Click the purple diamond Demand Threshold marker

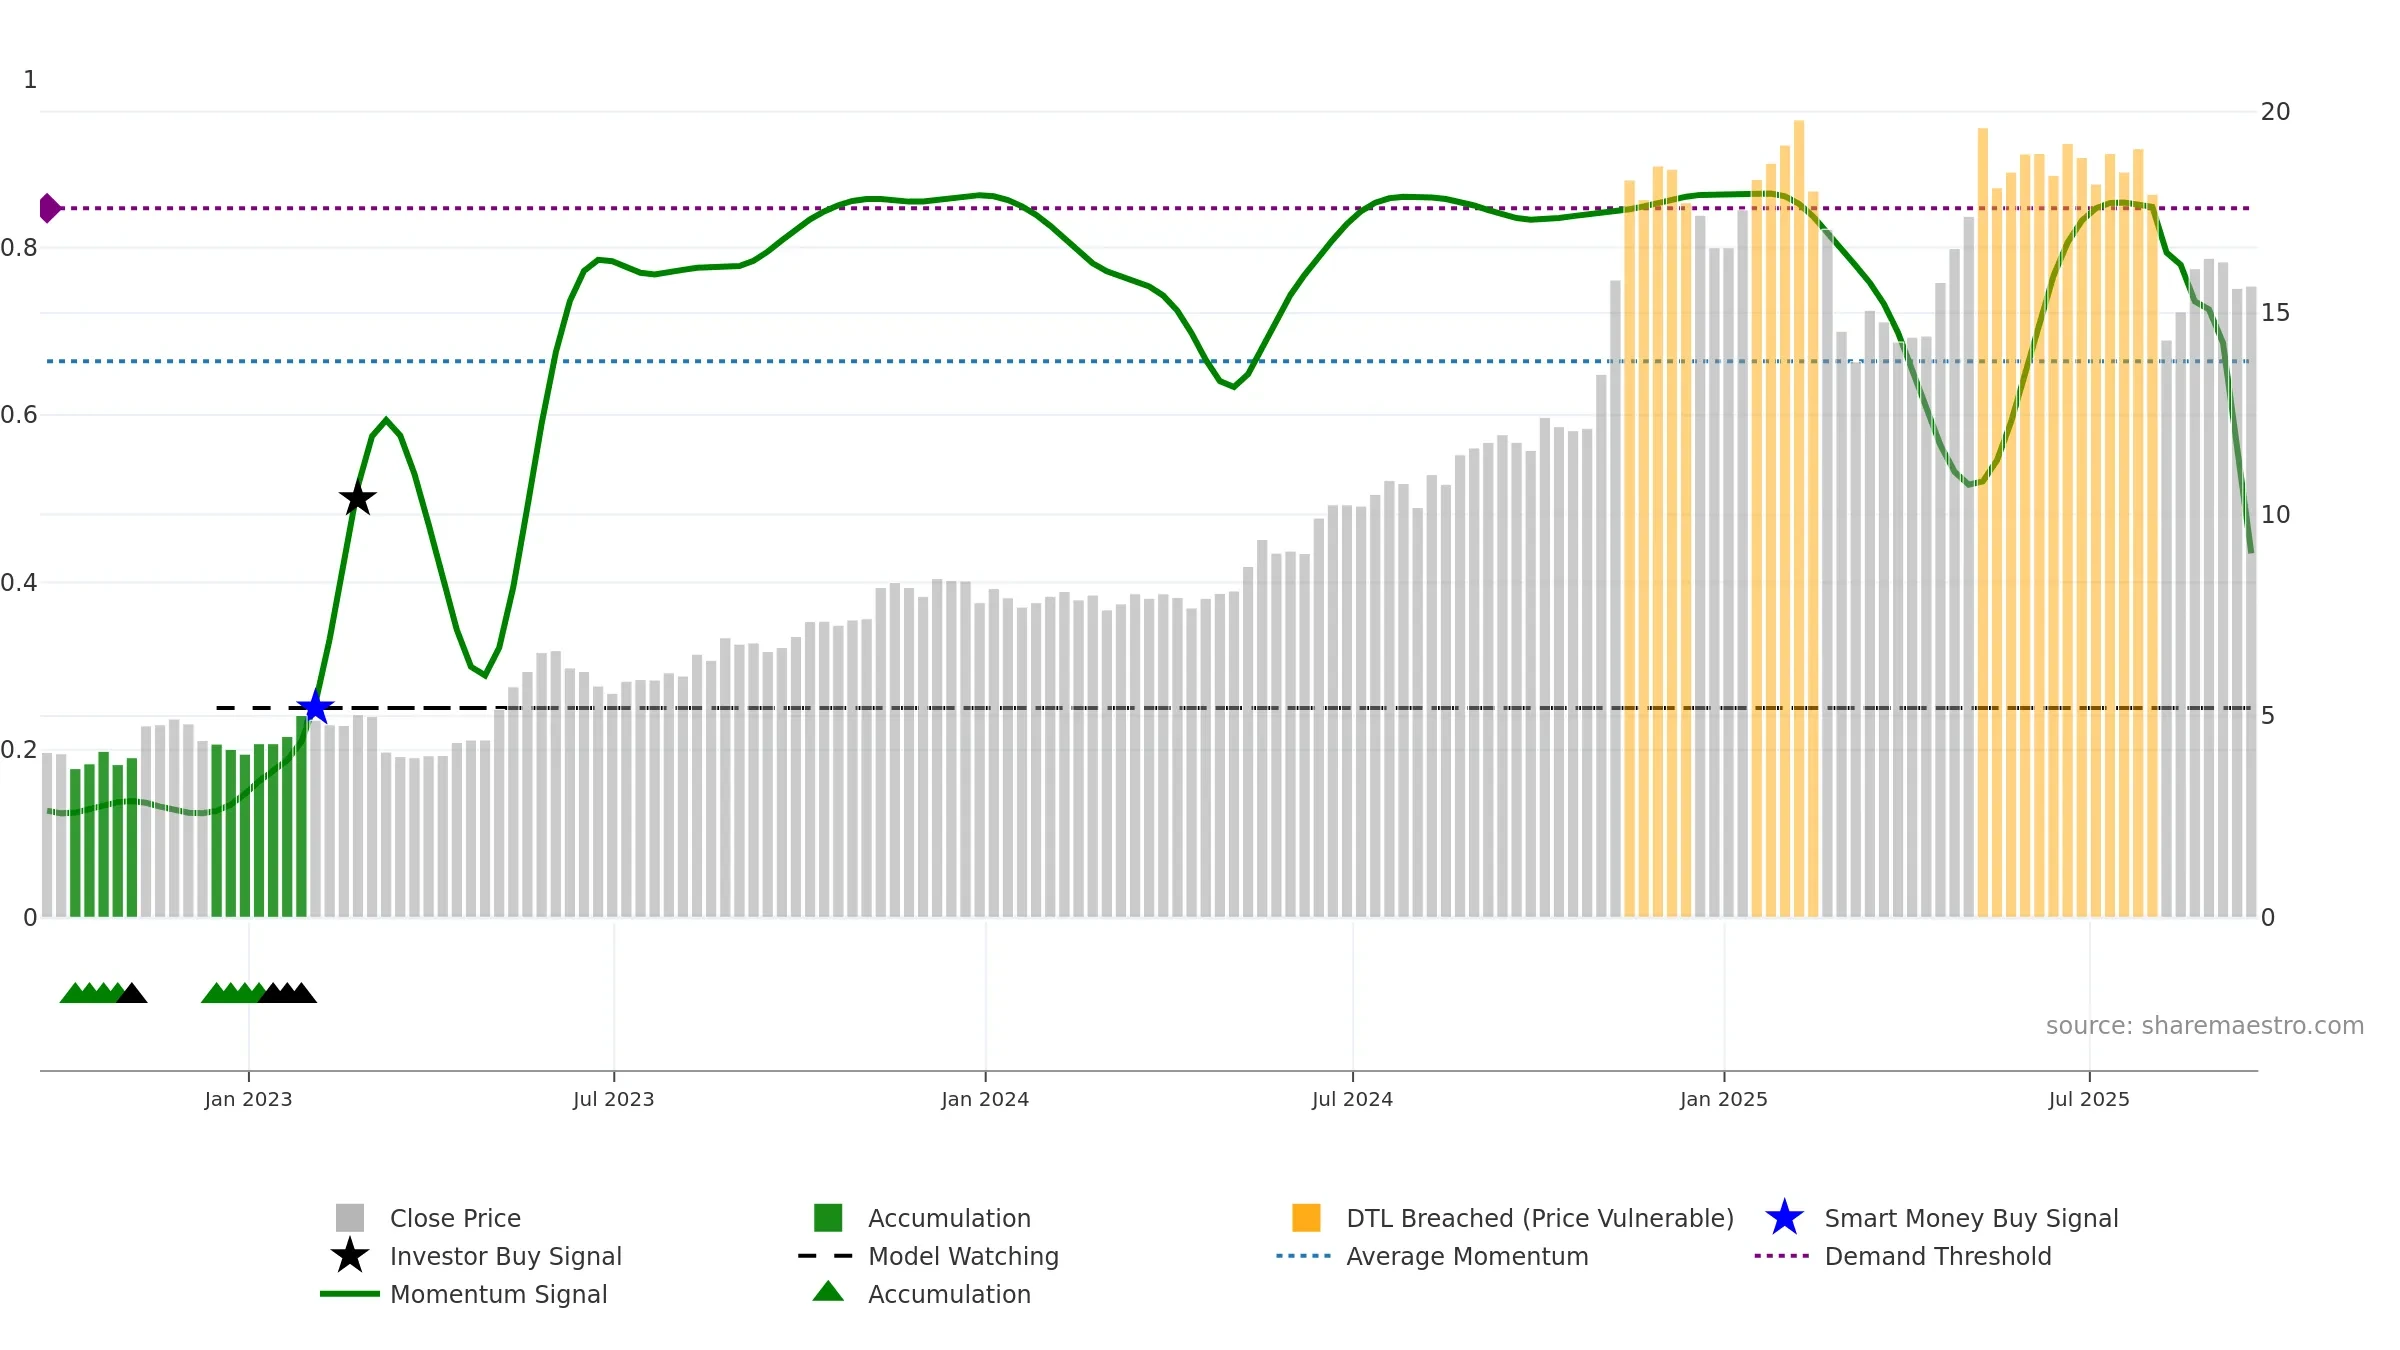coord(49,208)
